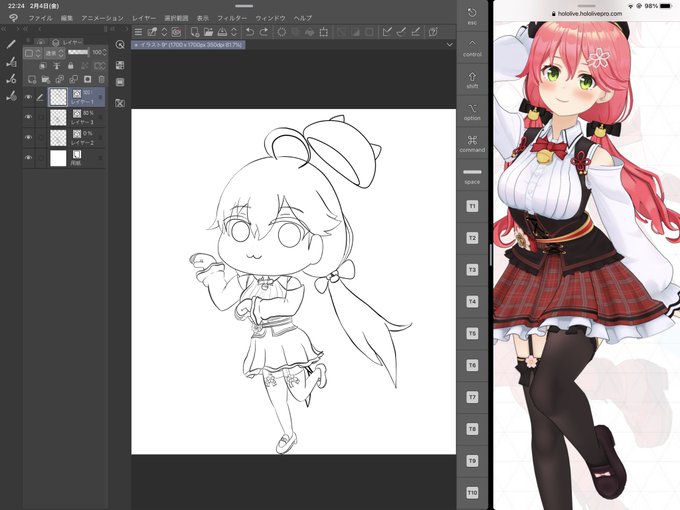Click the clear/delete sunburst icon
The image size is (680, 510).
(282, 32)
